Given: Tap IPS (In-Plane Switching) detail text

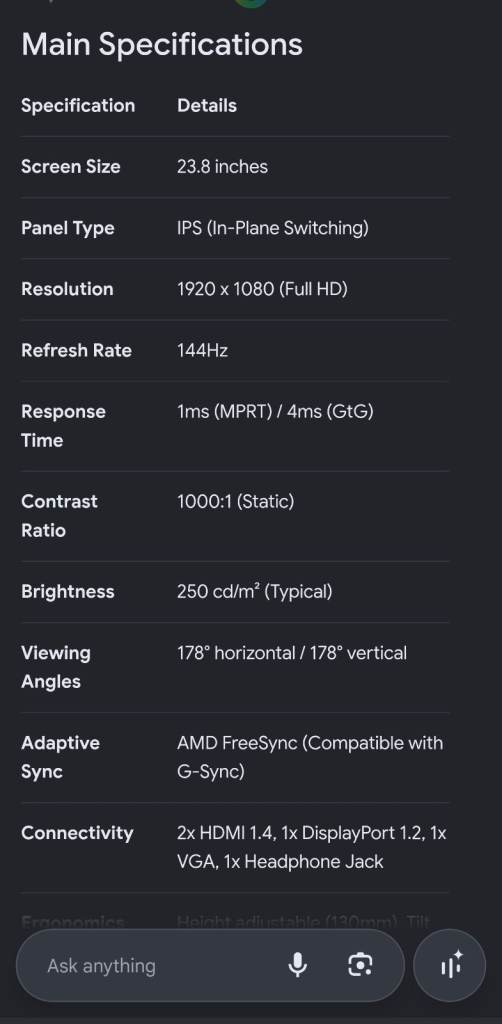Looking at the screenshot, I should click(272, 228).
